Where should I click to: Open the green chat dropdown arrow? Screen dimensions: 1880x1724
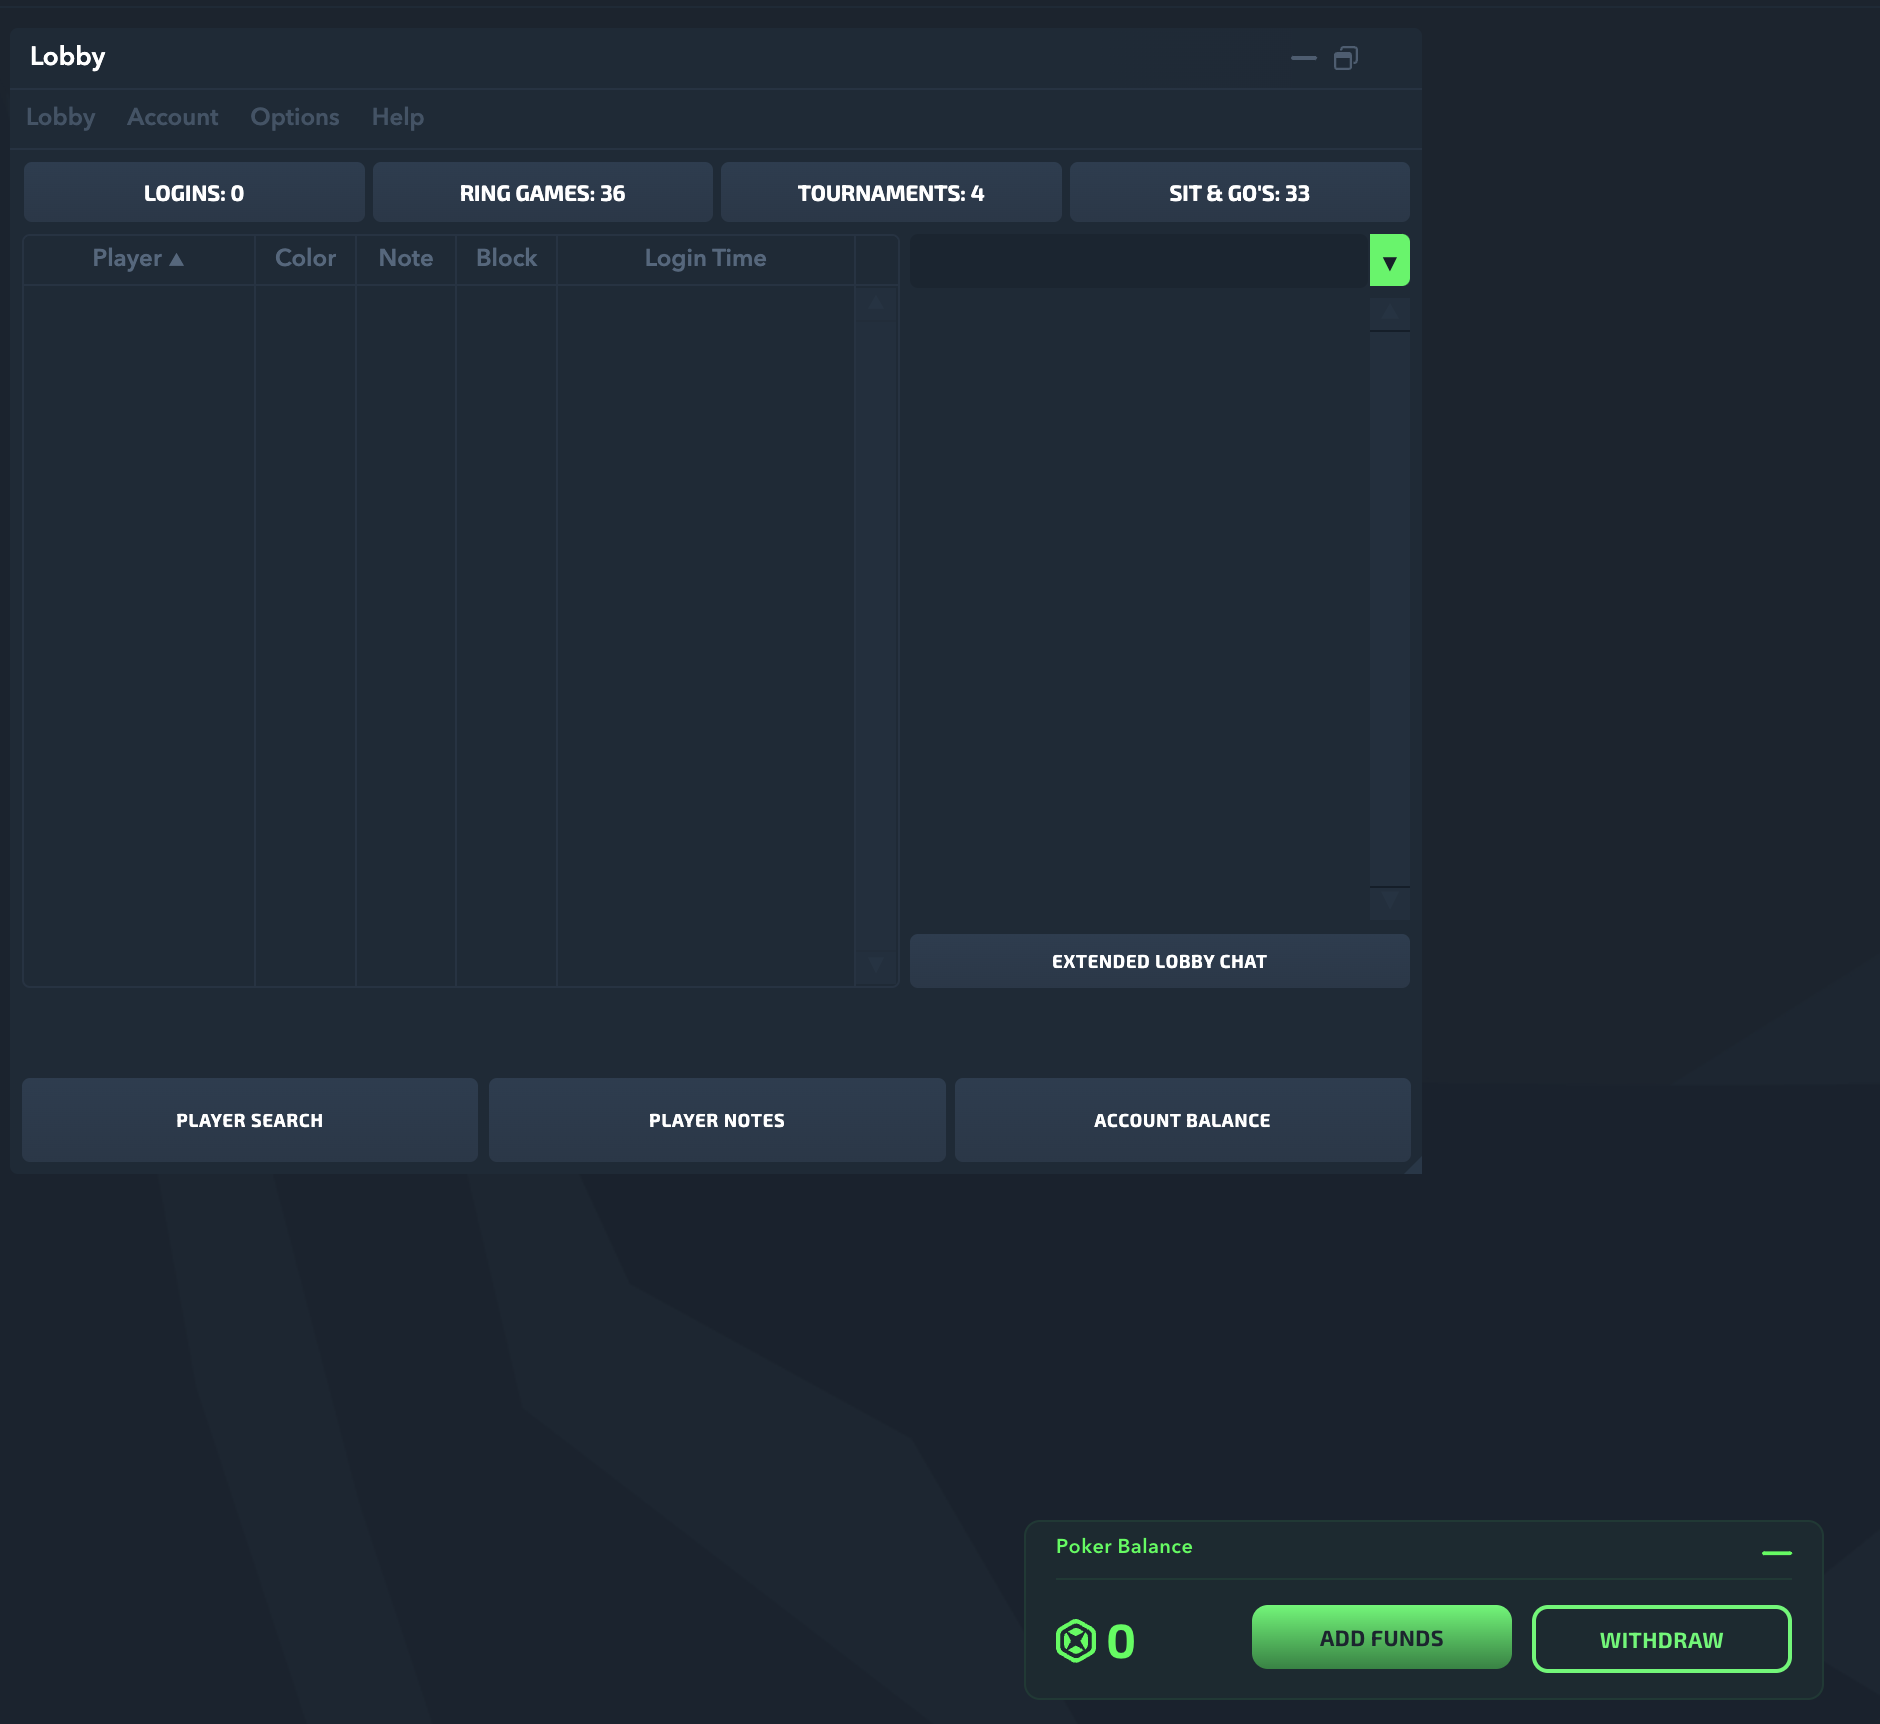pyautogui.click(x=1389, y=261)
